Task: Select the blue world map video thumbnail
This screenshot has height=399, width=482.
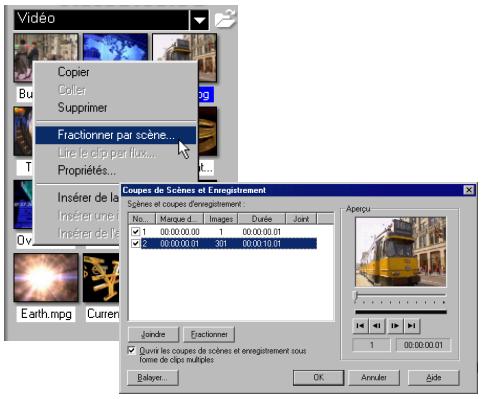Action: 115,47
